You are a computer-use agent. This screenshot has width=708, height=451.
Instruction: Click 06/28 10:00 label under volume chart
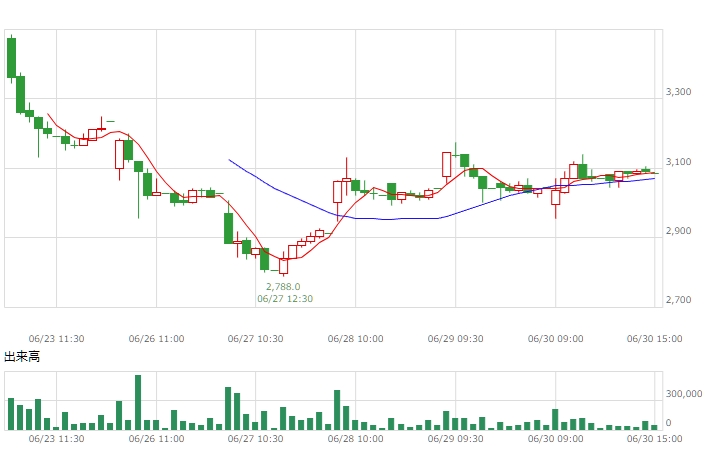[x=356, y=438]
